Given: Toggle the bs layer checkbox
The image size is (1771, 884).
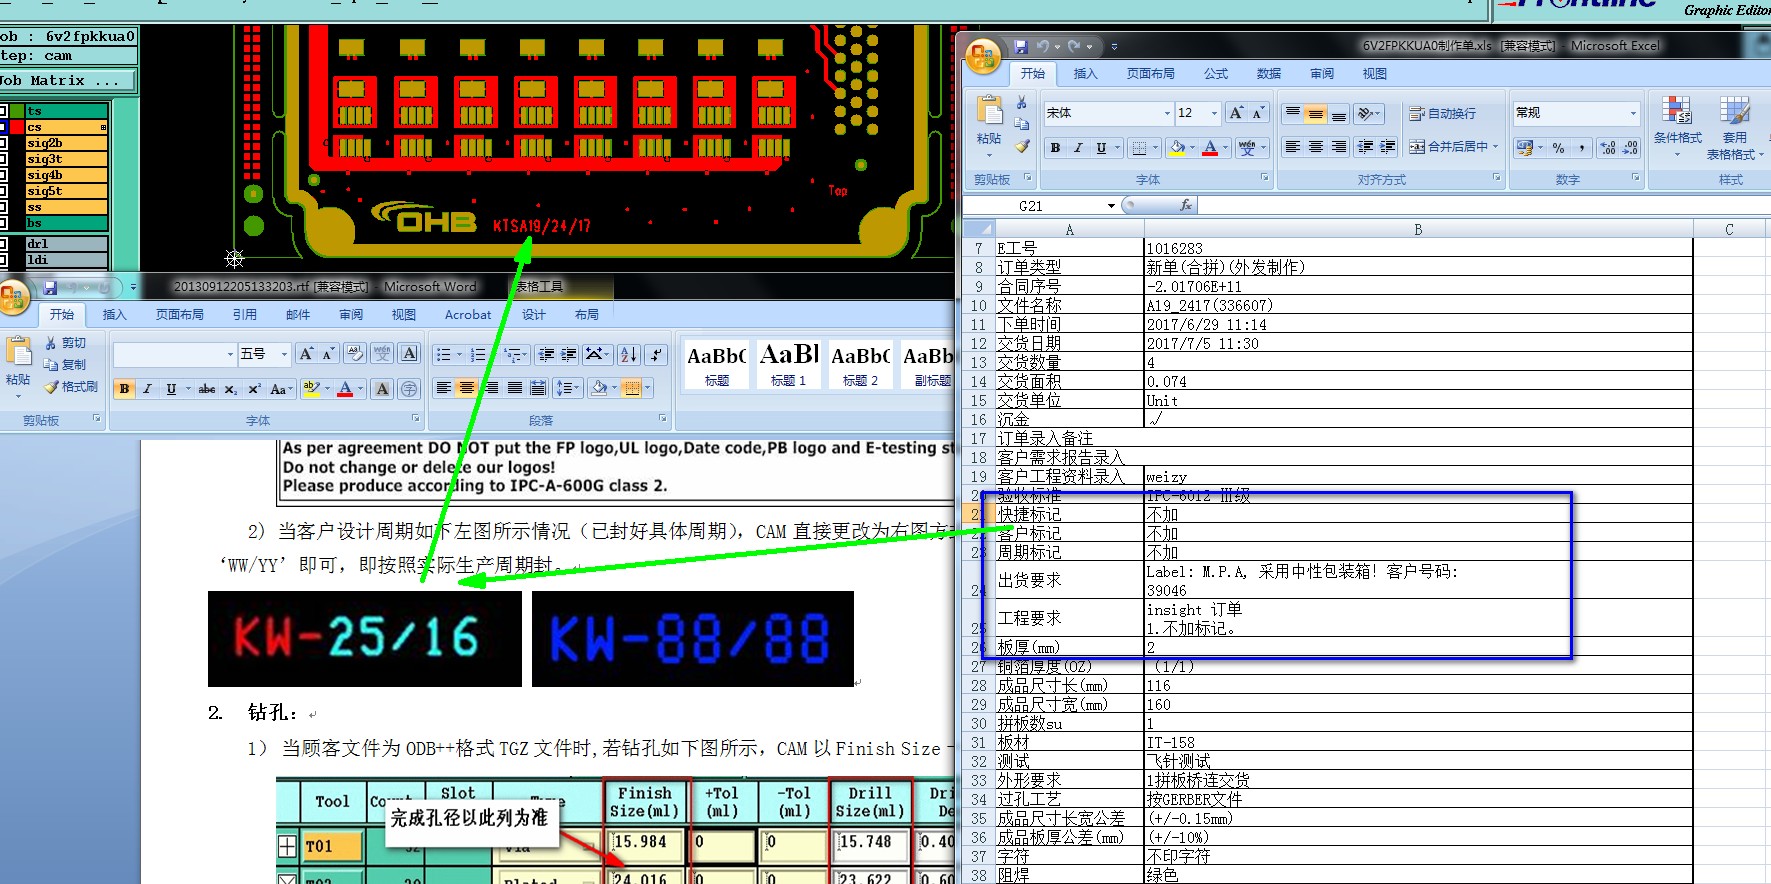Looking at the screenshot, I should point(5,223).
